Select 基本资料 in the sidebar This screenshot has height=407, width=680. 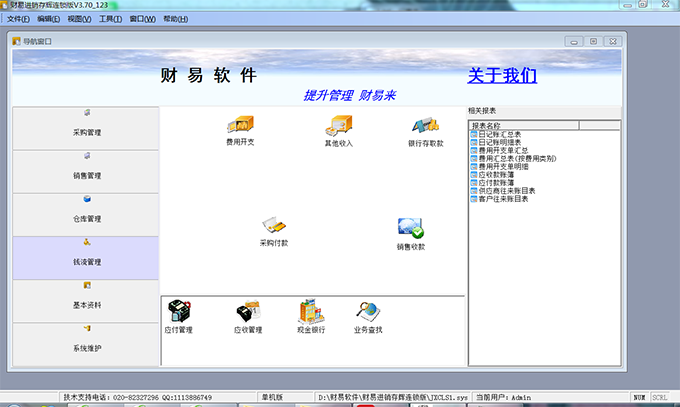(86, 301)
